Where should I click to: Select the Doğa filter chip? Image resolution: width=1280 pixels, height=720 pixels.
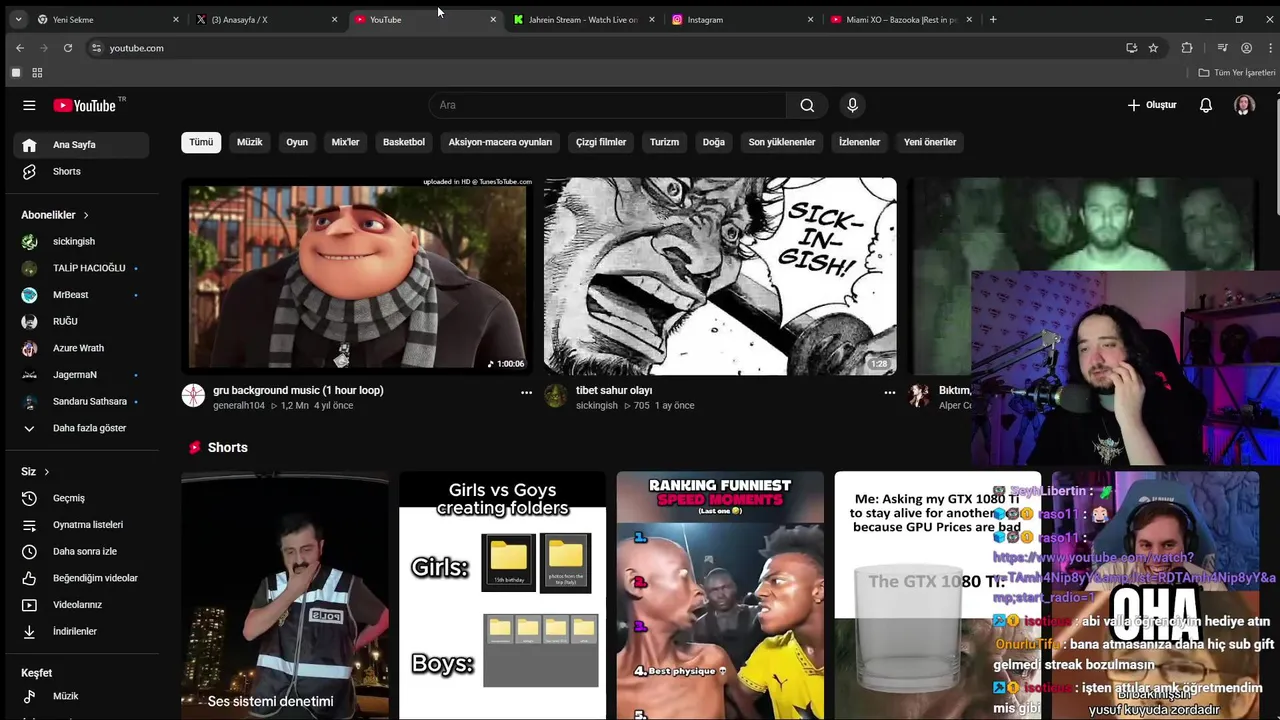click(714, 142)
